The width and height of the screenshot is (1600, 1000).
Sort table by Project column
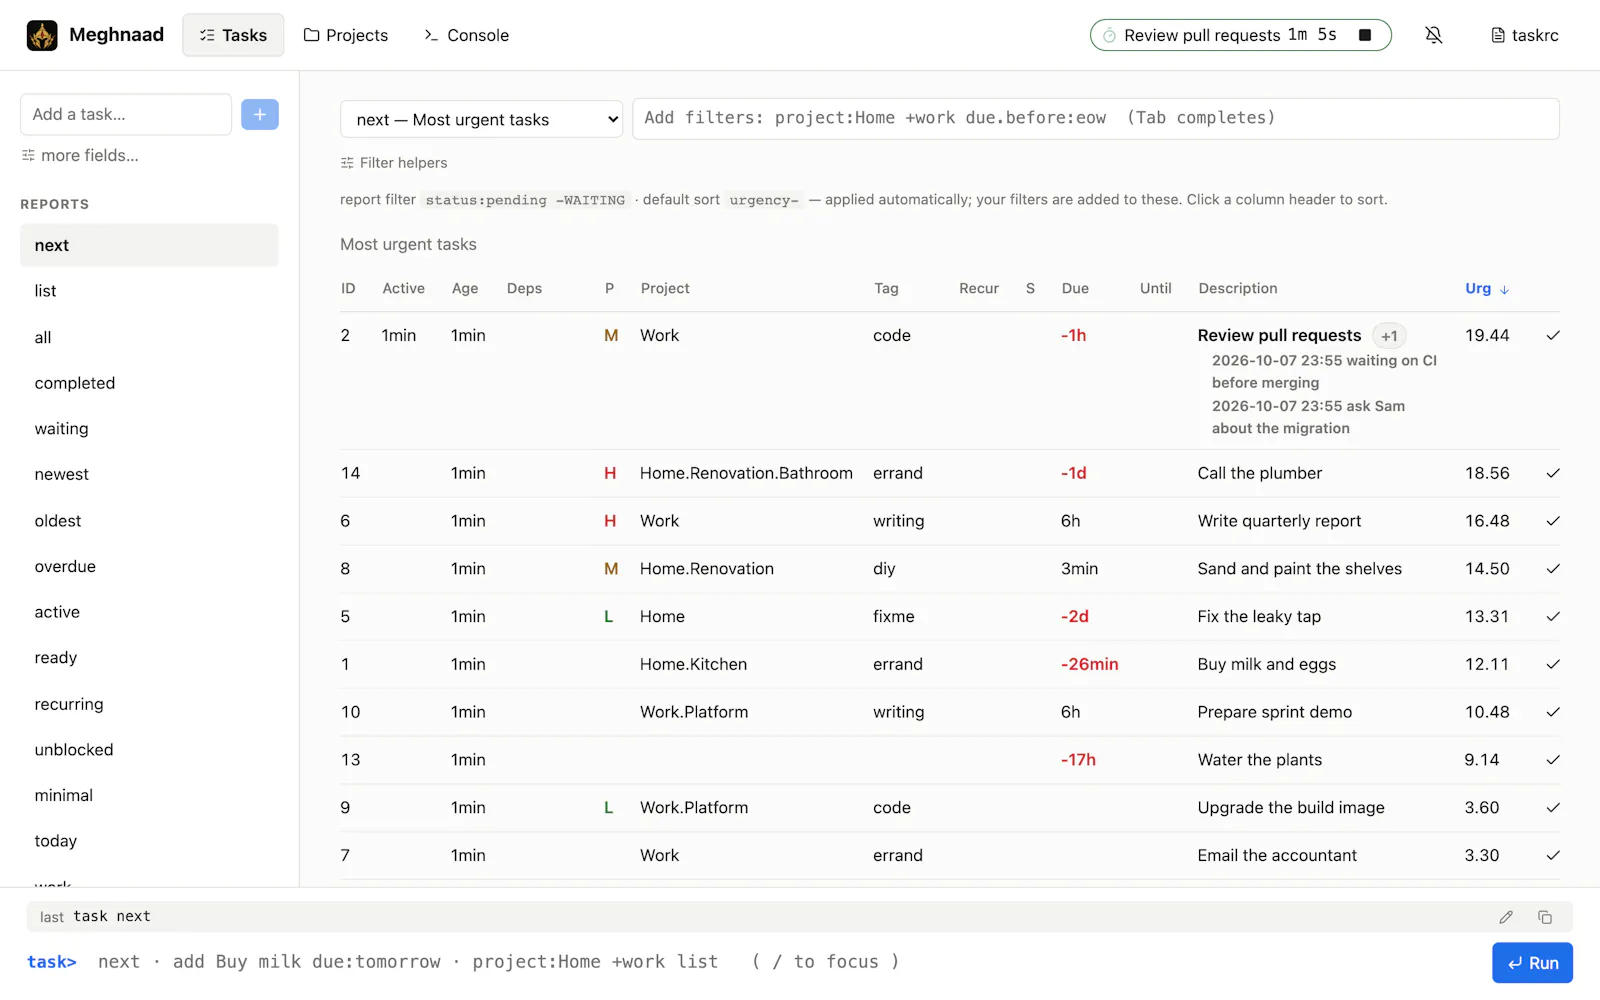click(x=665, y=288)
